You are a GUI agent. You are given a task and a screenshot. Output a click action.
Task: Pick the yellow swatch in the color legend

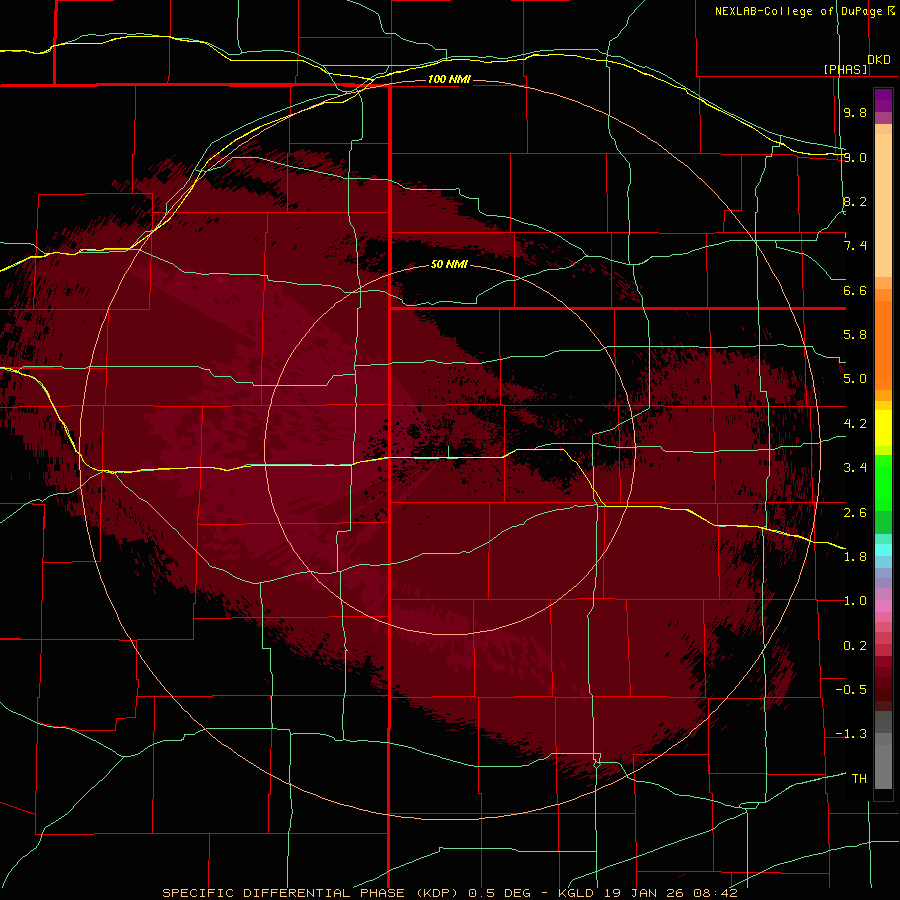(x=883, y=428)
